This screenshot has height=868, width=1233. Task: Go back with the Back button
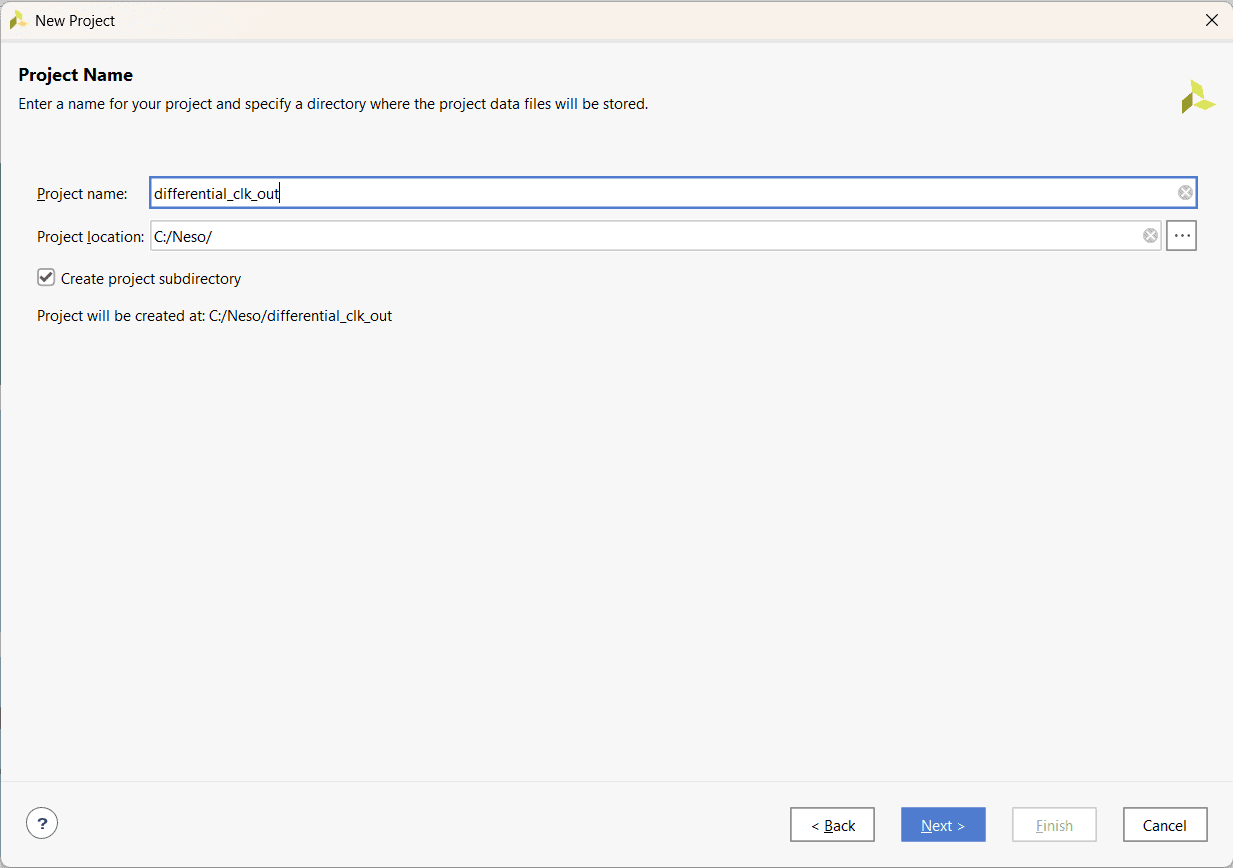832,825
